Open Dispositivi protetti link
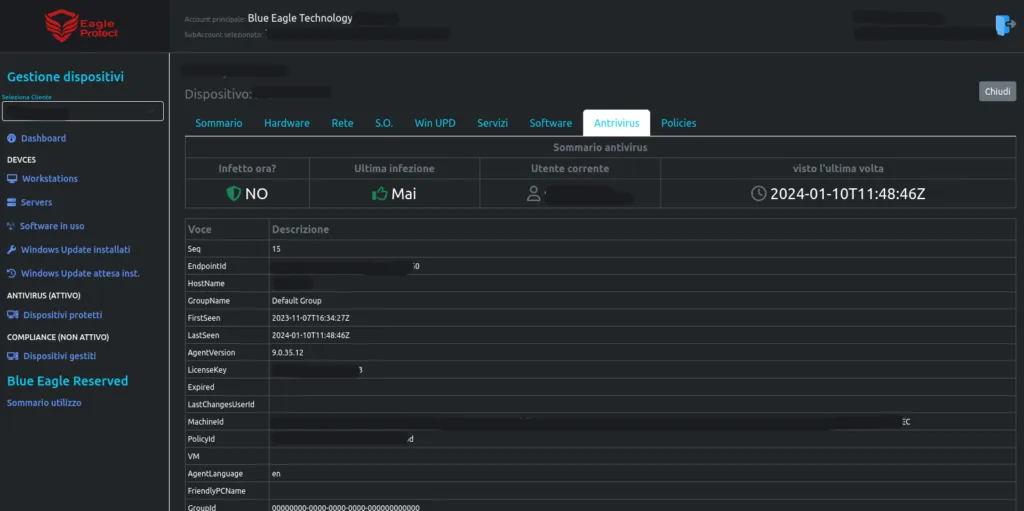Viewport: 1024px width, 511px height. [63, 315]
